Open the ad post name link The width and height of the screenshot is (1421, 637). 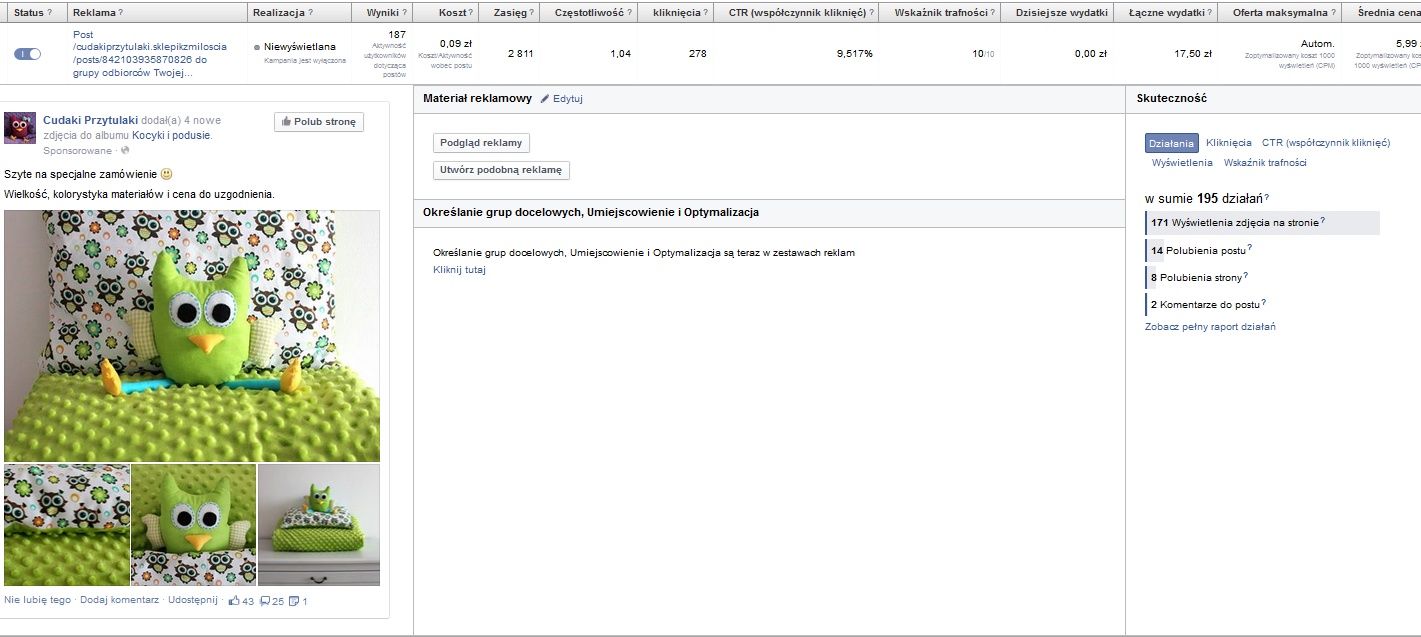[150, 53]
